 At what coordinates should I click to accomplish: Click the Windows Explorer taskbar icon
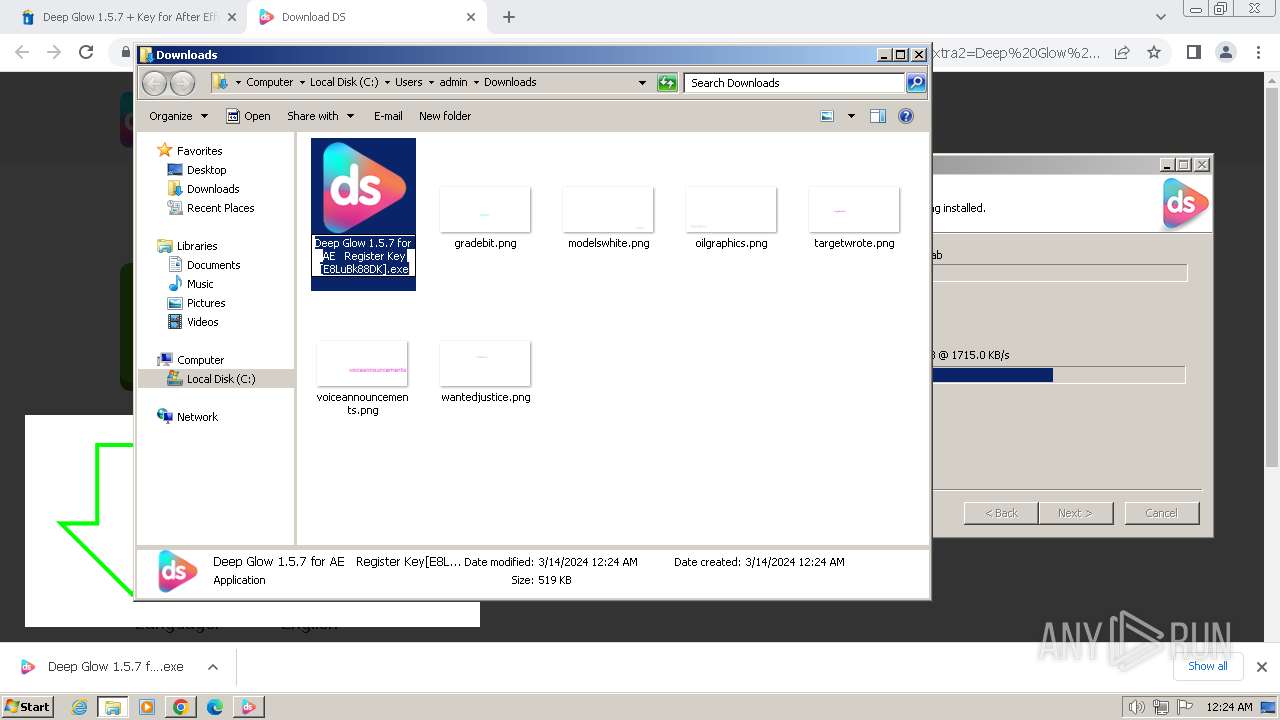(x=113, y=707)
